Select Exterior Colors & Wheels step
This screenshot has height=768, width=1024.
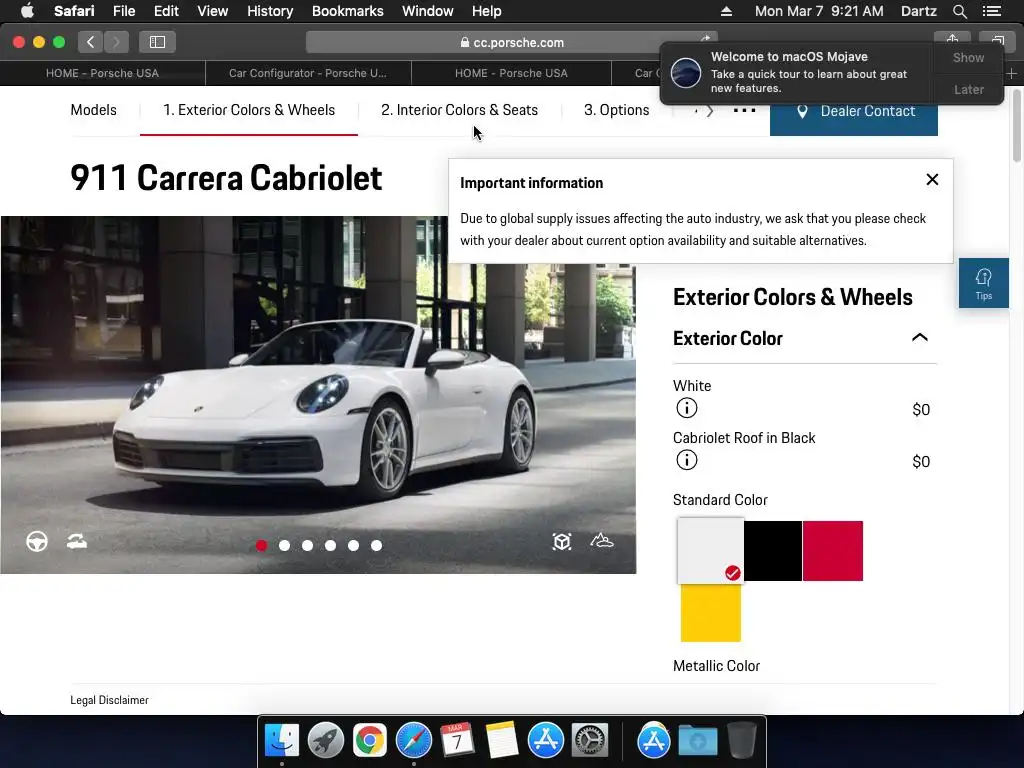(249, 110)
